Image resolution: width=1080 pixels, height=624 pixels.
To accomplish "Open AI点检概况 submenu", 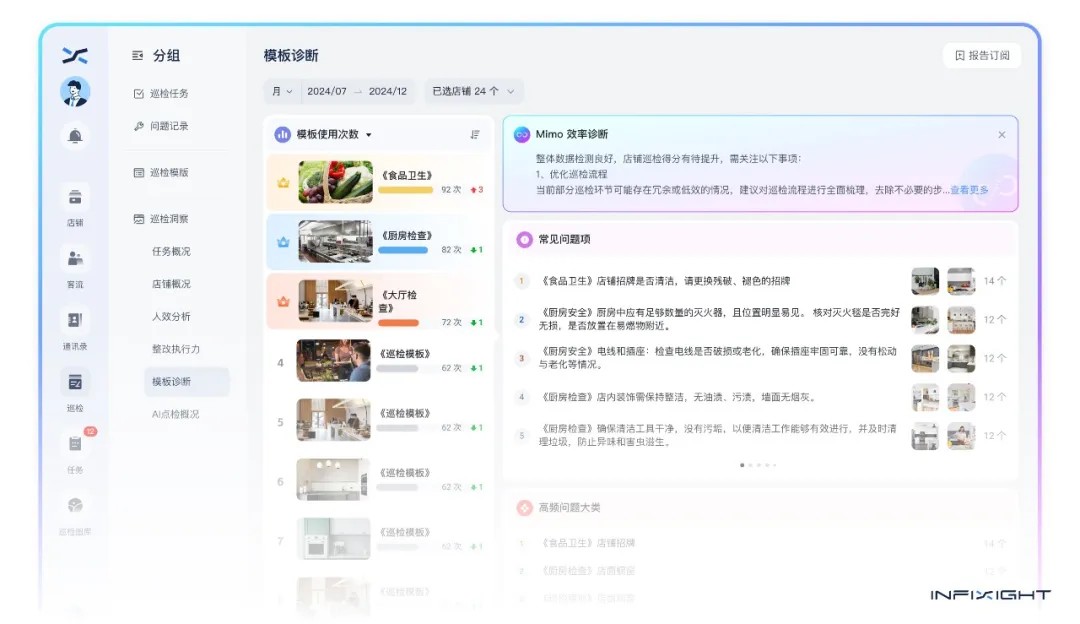I will [176, 415].
